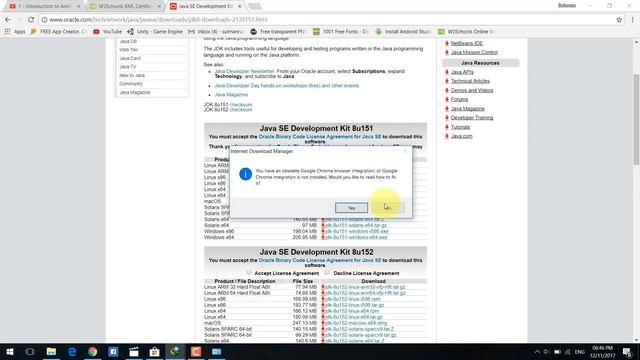The width and height of the screenshot is (640, 360).
Task: Switch to the Introduction to Android tab
Action: pos(44,6)
